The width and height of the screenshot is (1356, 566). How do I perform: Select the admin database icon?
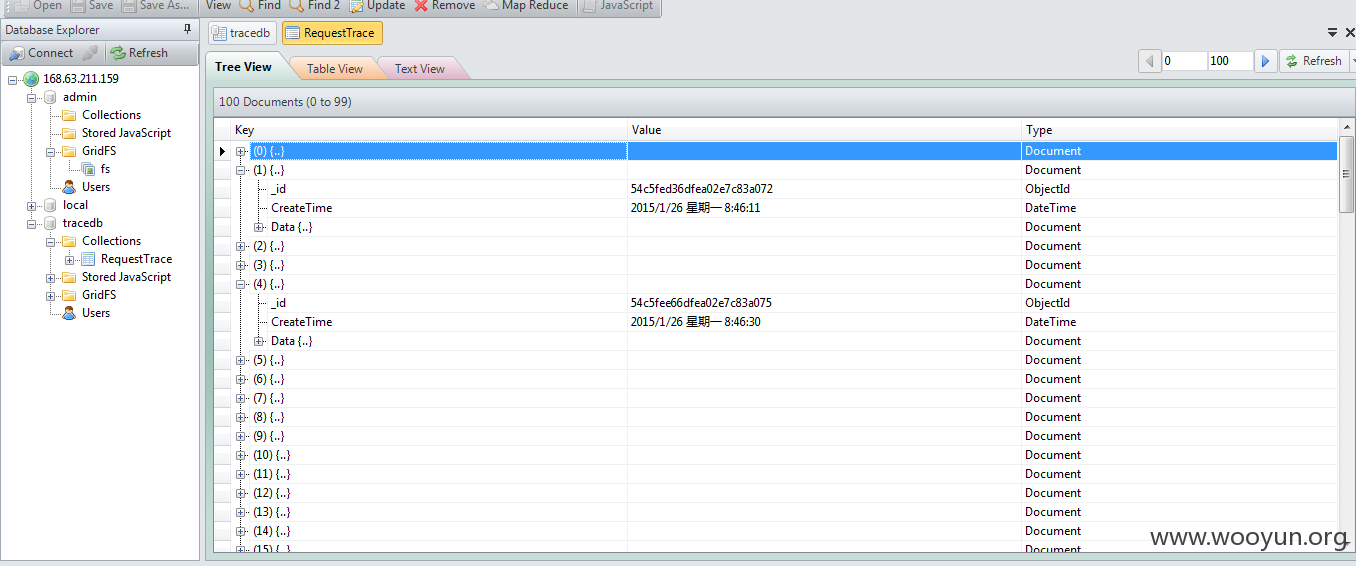click(x=50, y=97)
